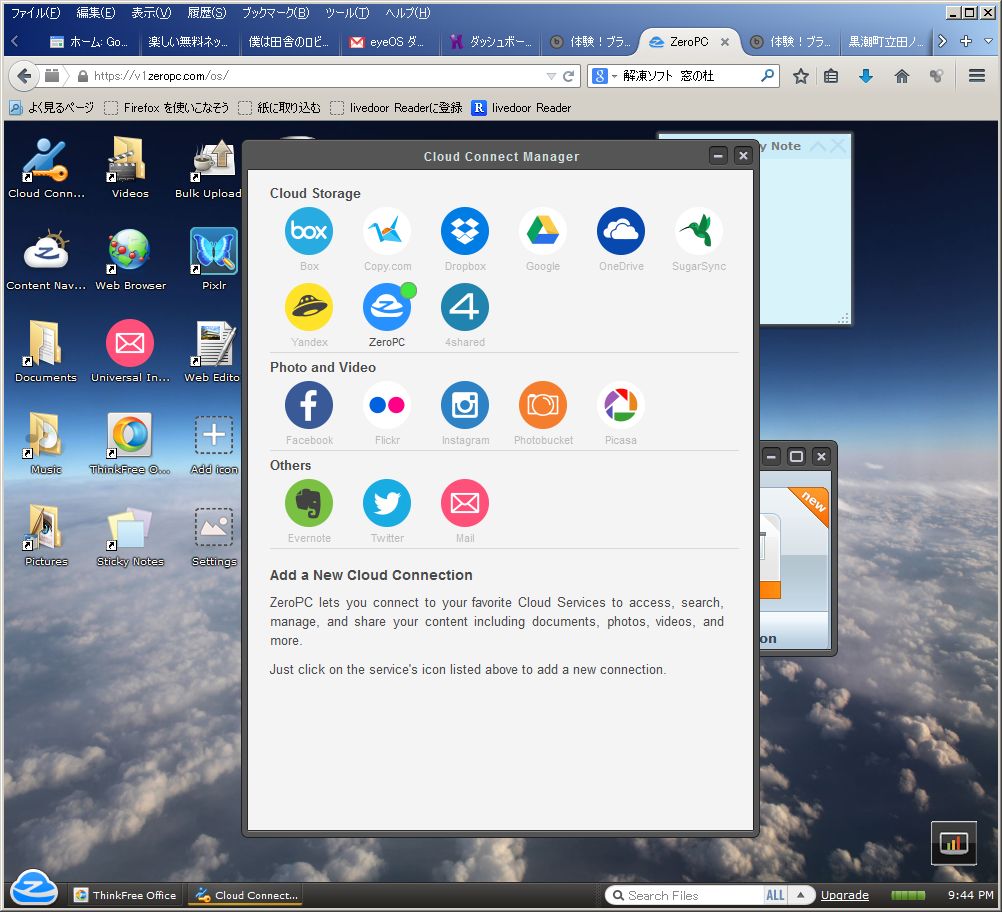Select Cloud Connect taskbar item
Viewport: 1002px width, 912px height.
tap(247, 895)
